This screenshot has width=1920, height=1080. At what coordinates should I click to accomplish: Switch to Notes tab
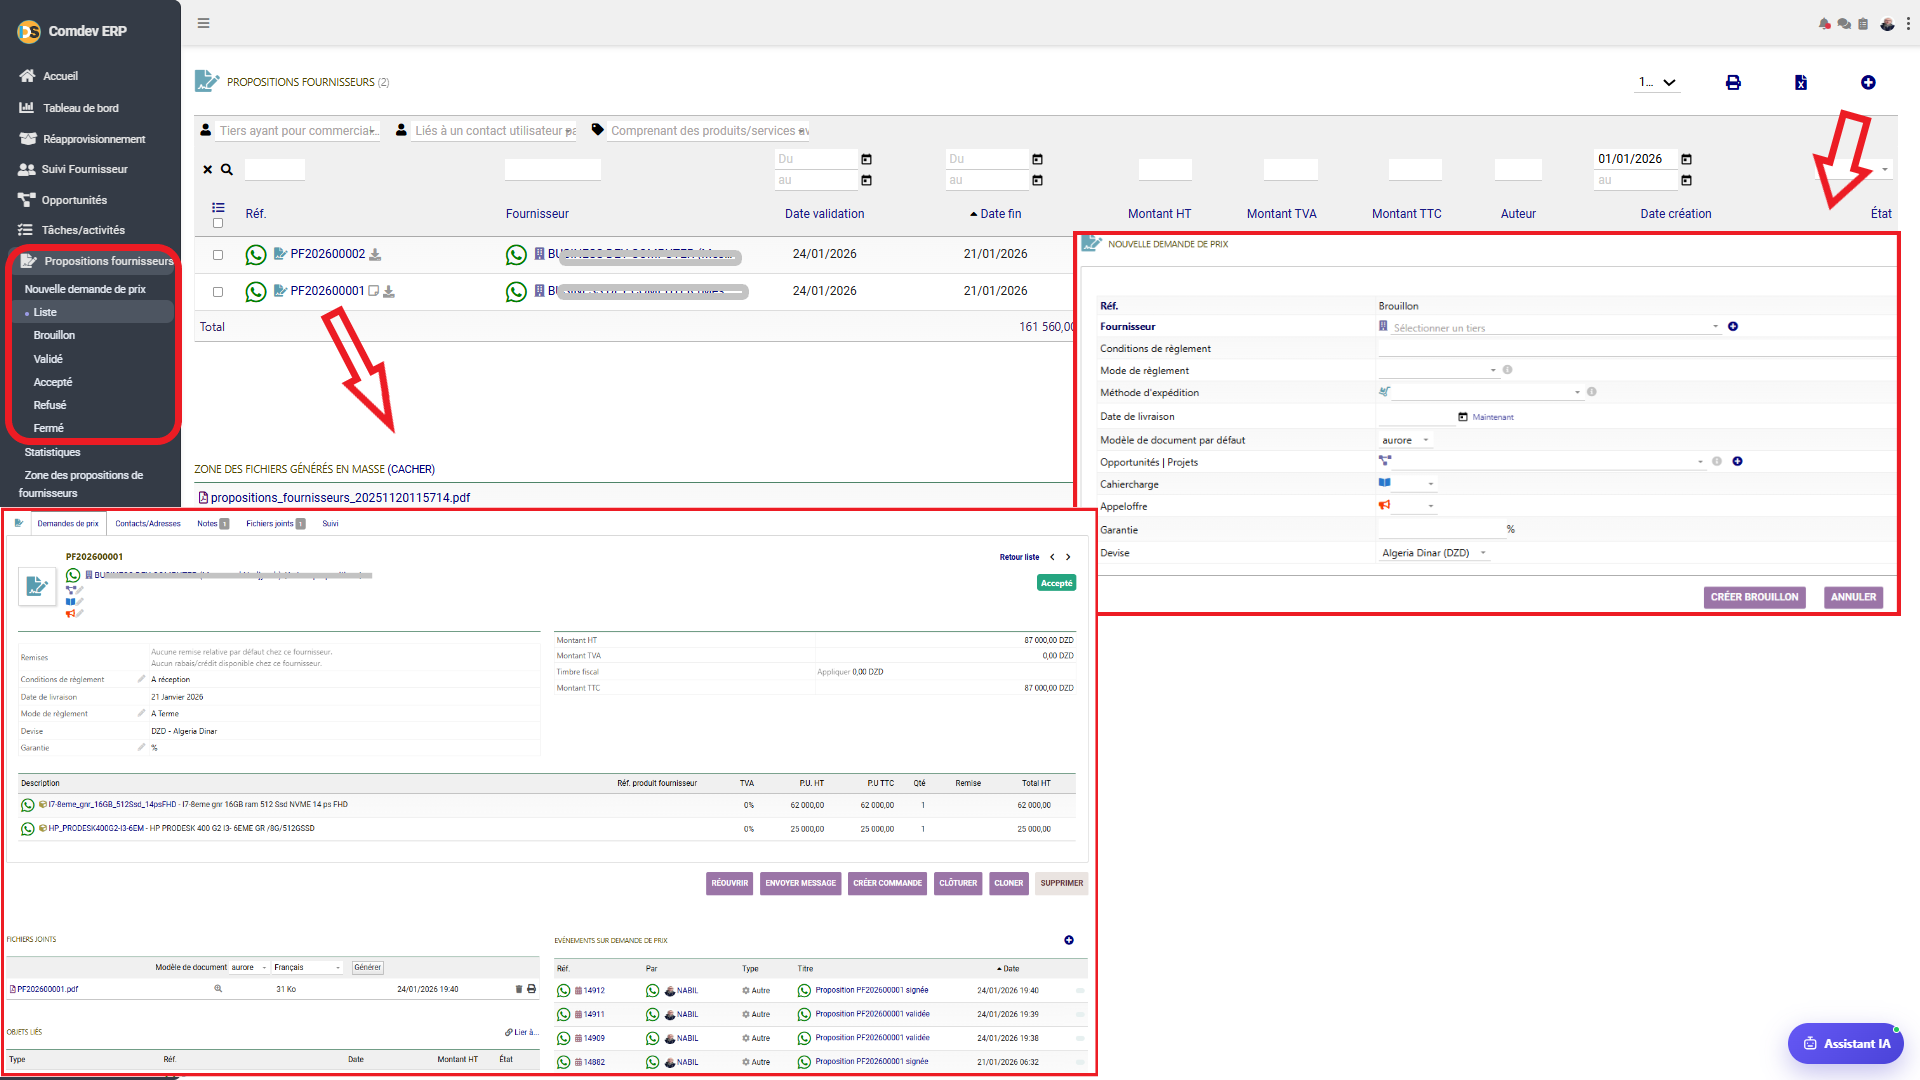point(212,524)
